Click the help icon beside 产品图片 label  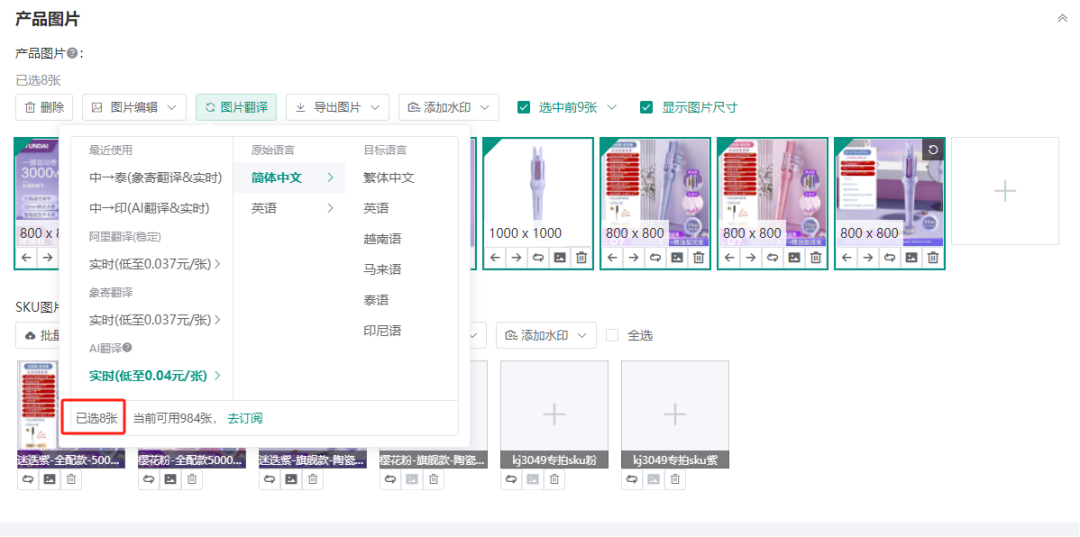(x=72, y=53)
